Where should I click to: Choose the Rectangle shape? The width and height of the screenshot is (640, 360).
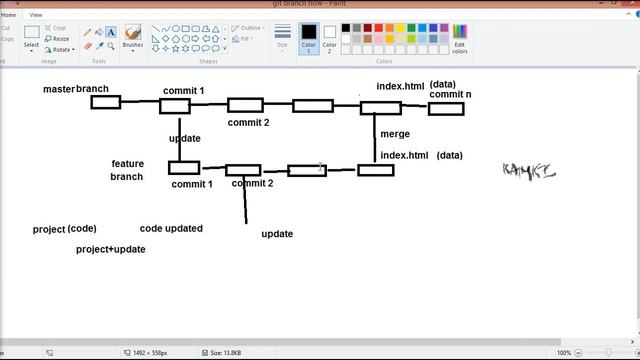[x=185, y=29]
